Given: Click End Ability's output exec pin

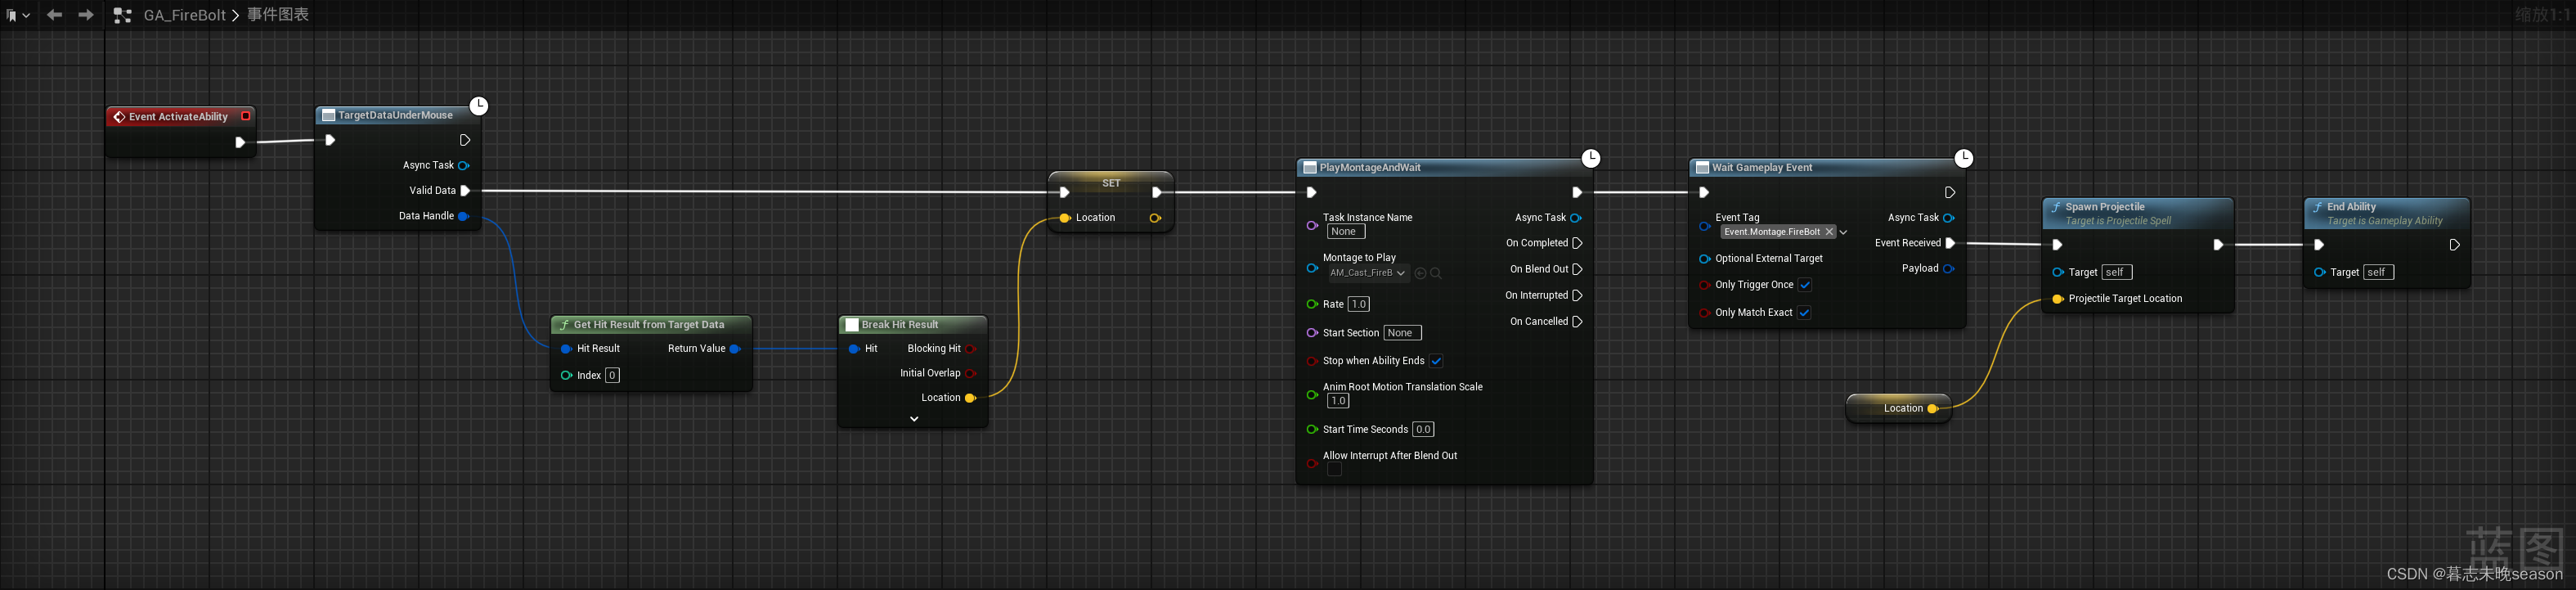Looking at the screenshot, I should point(2454,245).
